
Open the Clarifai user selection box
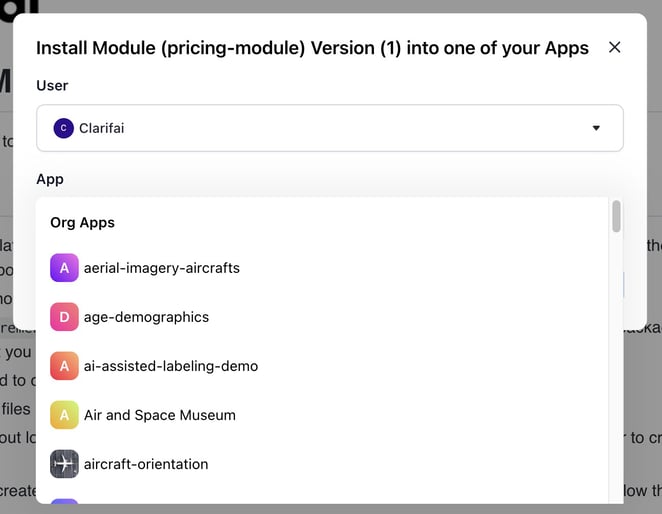click(x=330, y=128)
